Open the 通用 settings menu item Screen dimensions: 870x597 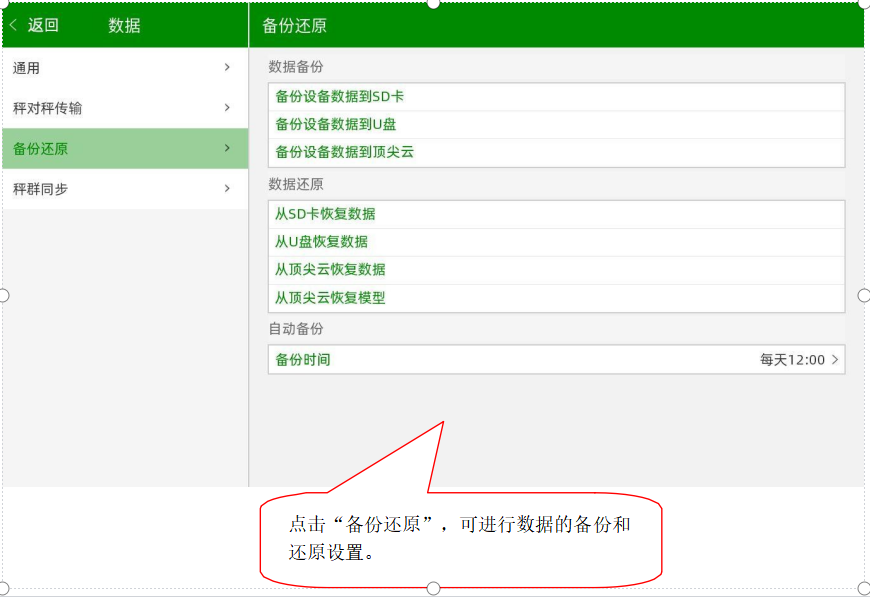pyautogui.click(x=125, y=68)
